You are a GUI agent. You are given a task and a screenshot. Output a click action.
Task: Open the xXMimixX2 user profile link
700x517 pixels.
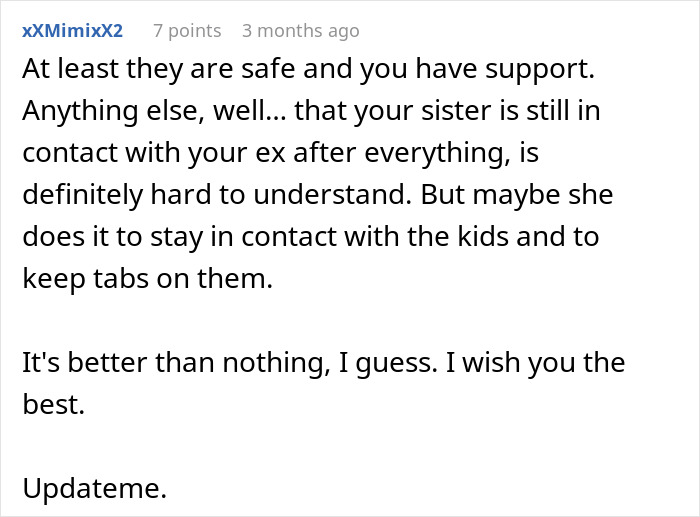click(x=72, y=31)
